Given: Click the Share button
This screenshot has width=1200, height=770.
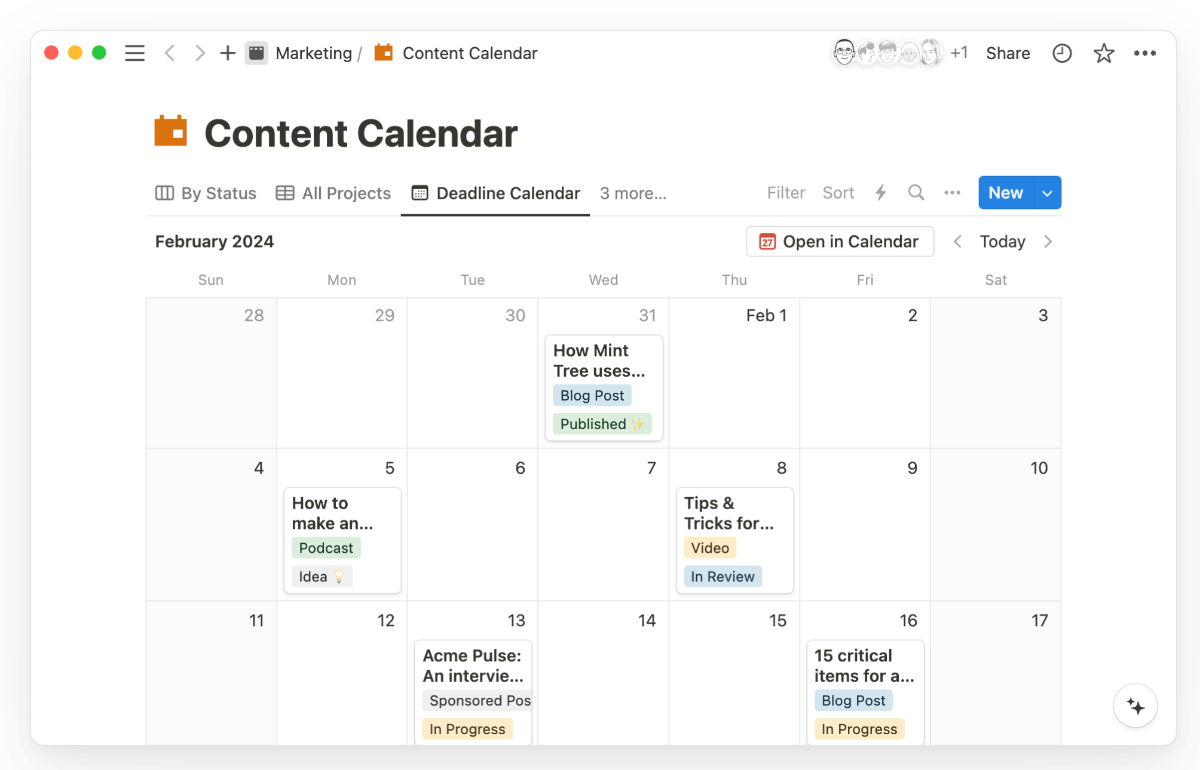Looking at the screenshot, I should coord(1008,53).
